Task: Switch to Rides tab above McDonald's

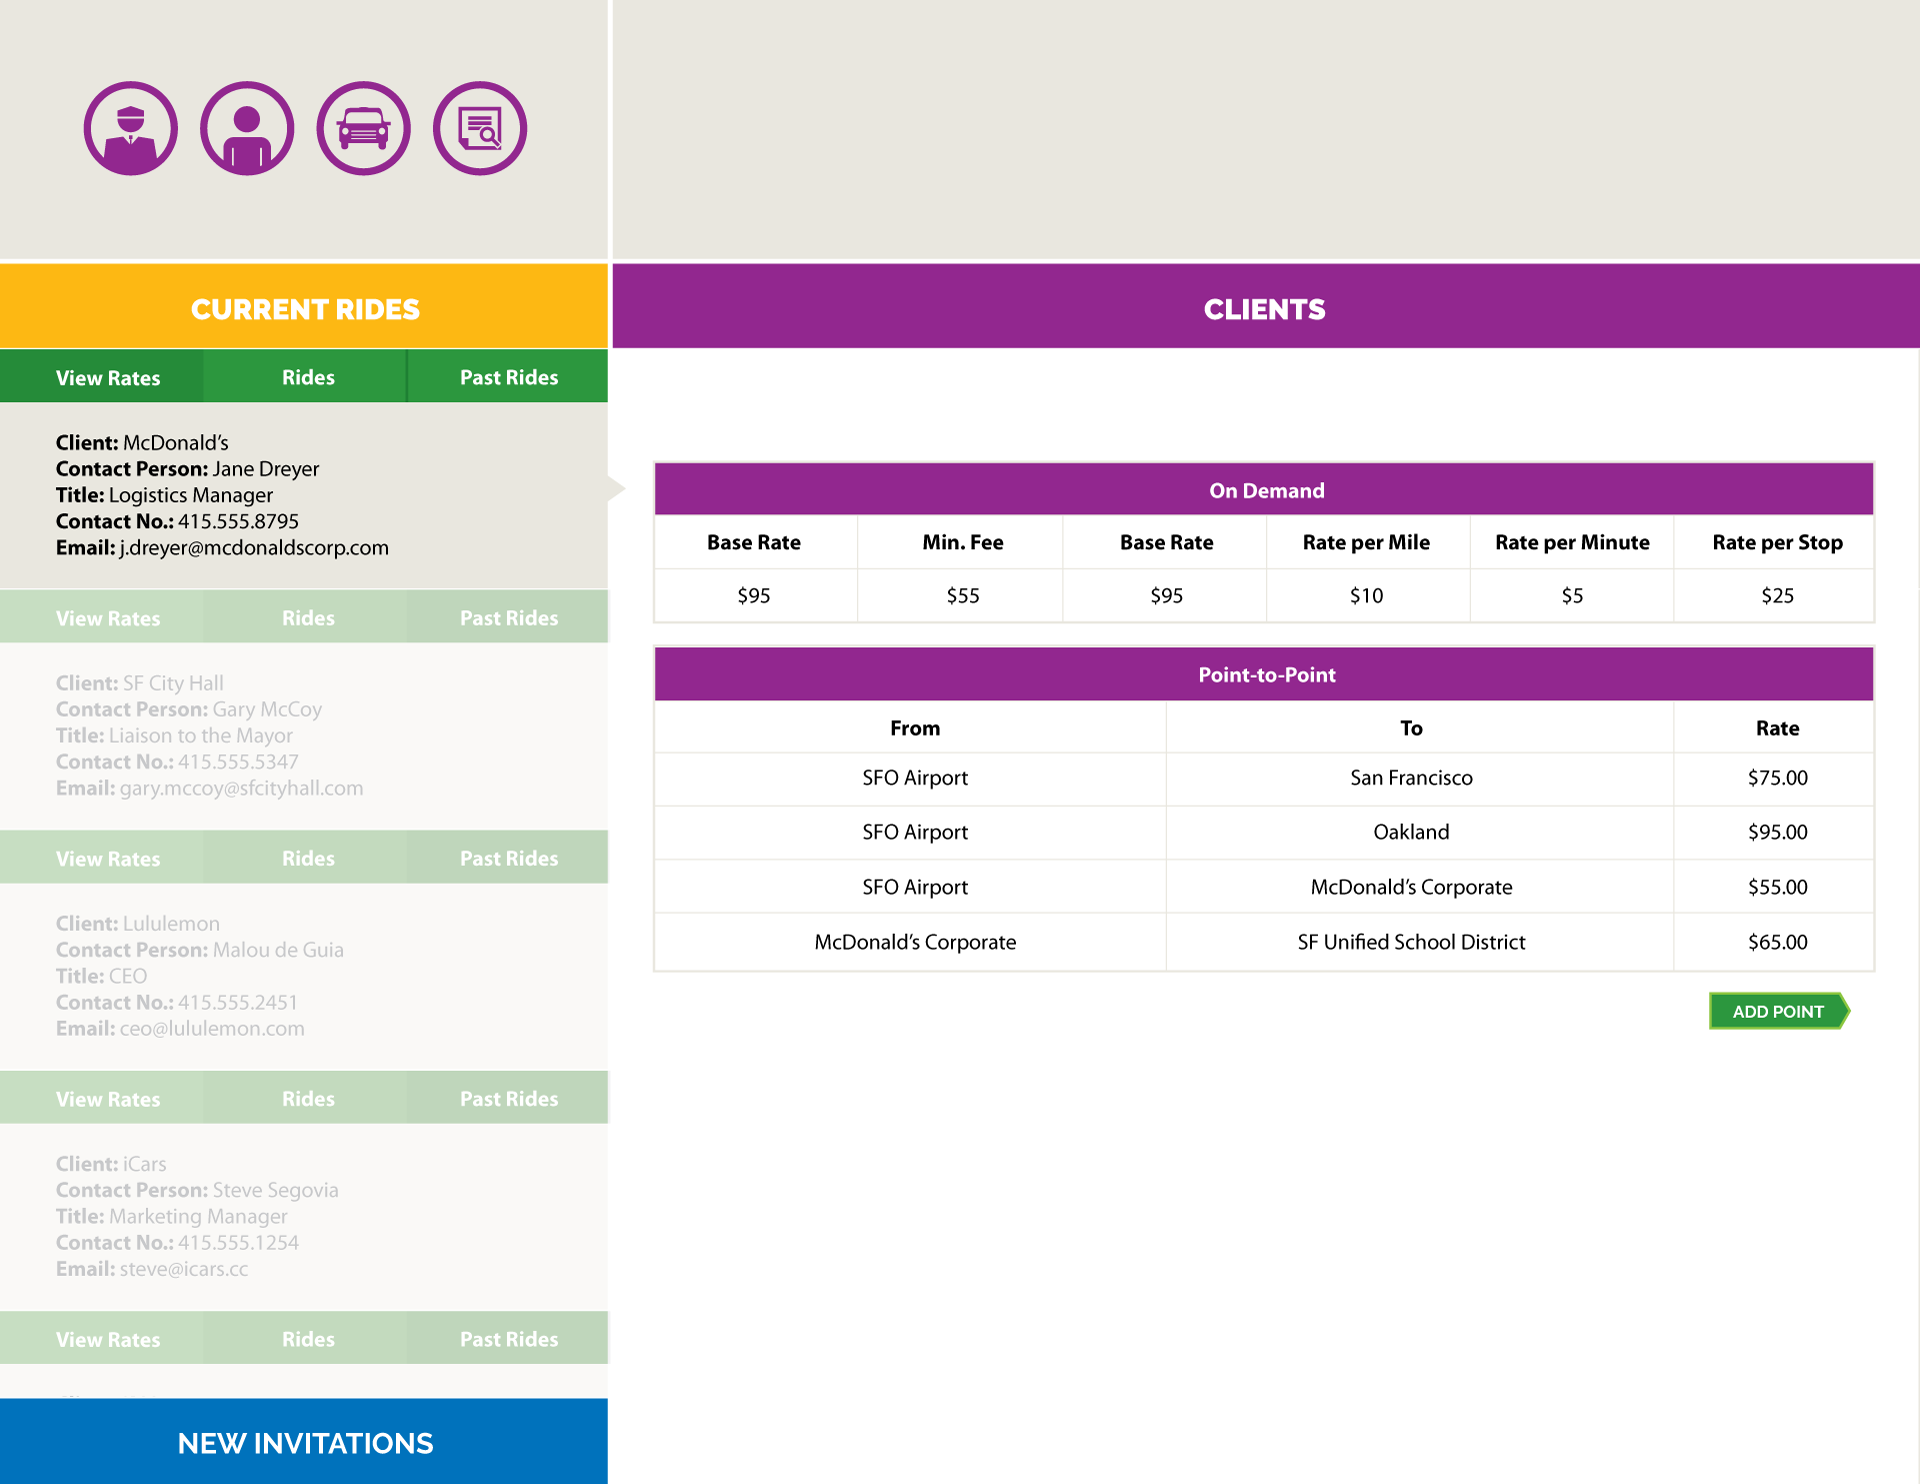Action: coord(308,378)
